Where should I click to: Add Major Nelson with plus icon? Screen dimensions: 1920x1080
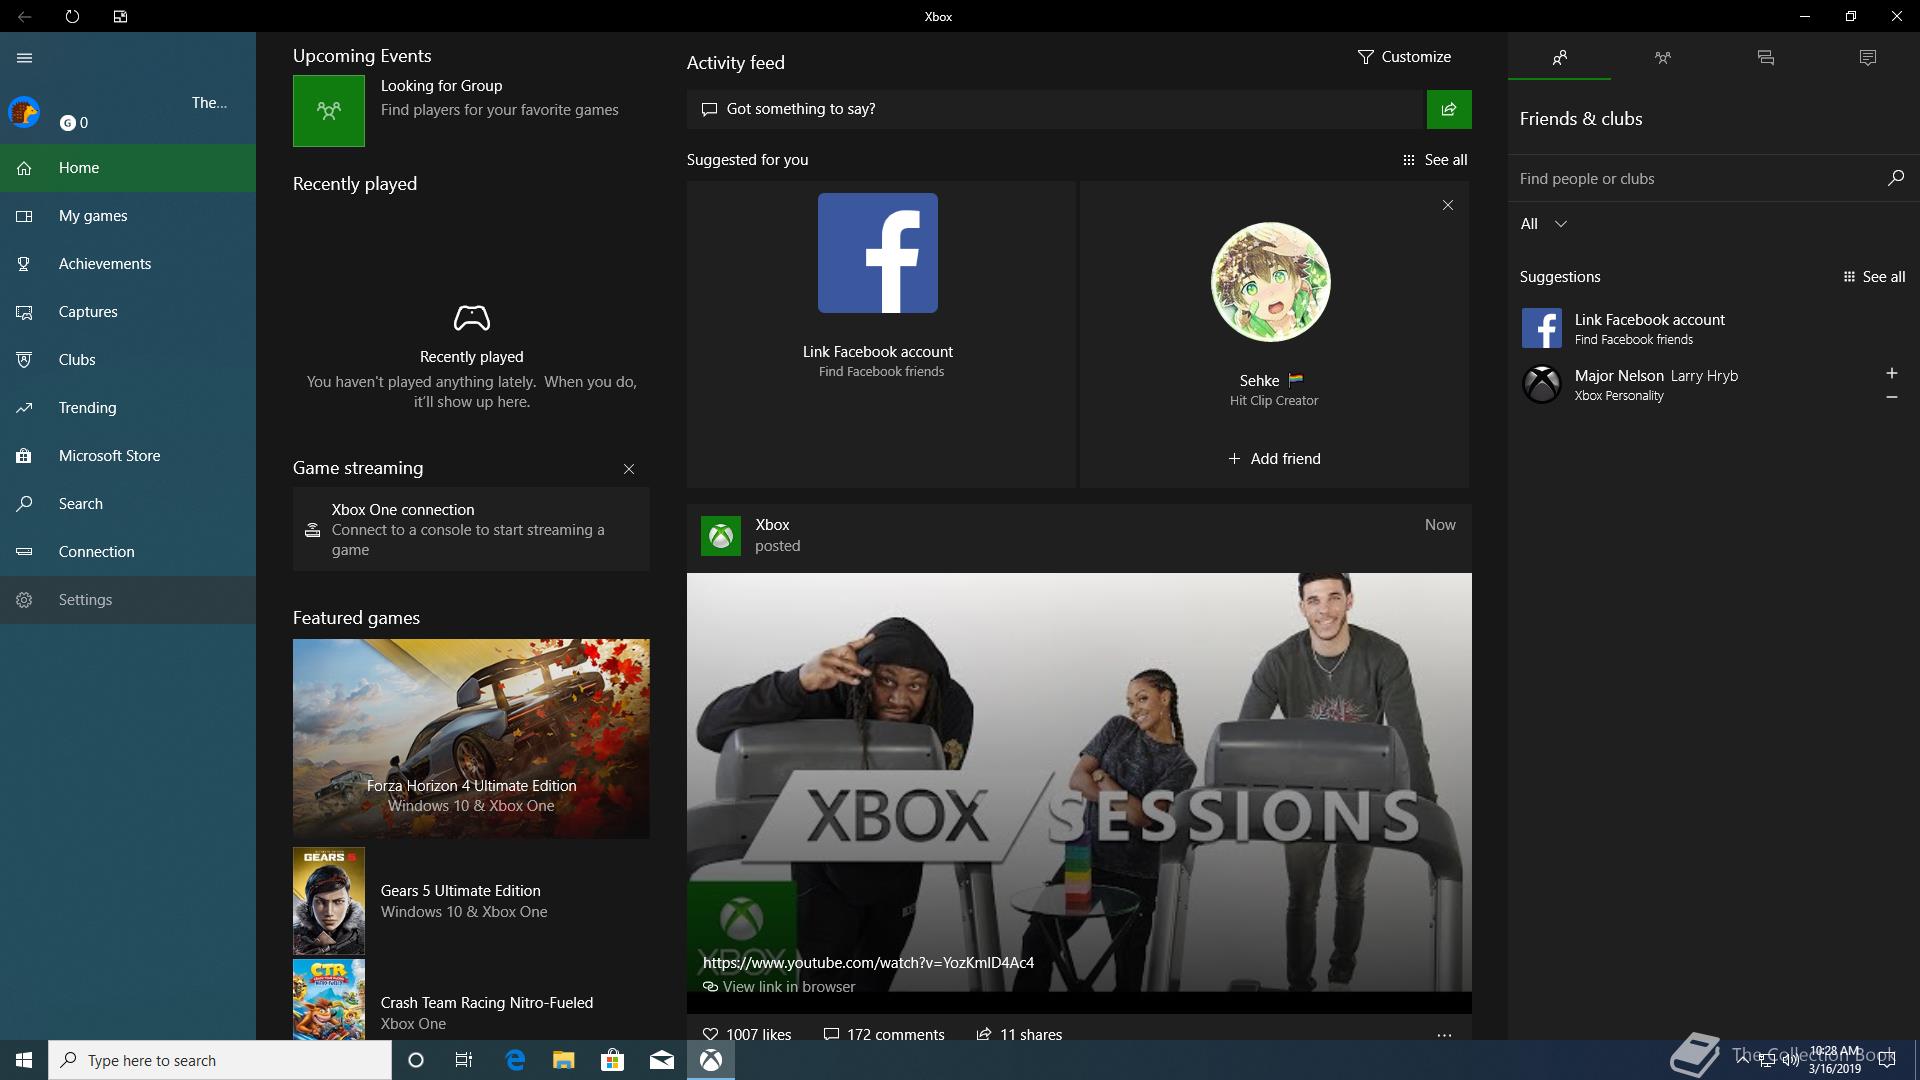point(1891,373)
